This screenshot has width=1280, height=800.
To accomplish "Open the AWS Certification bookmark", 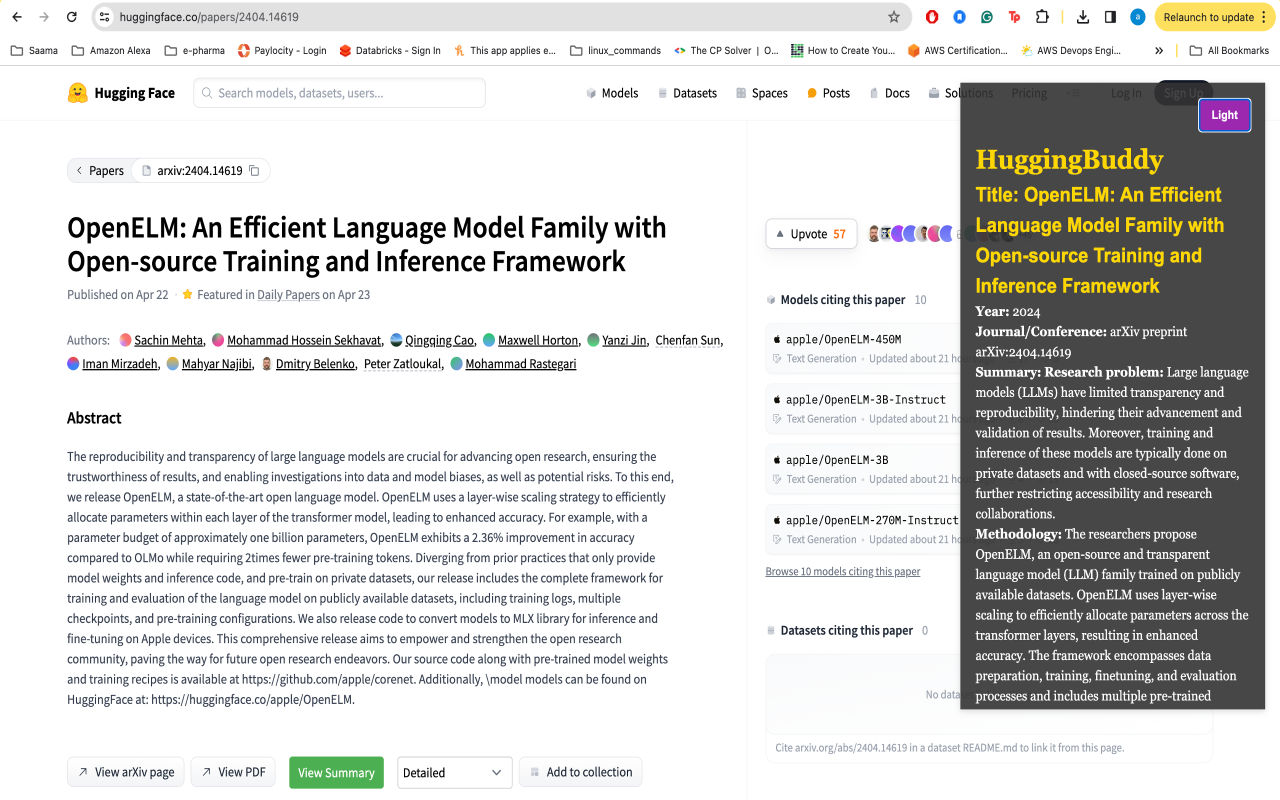I will point(957,50).
